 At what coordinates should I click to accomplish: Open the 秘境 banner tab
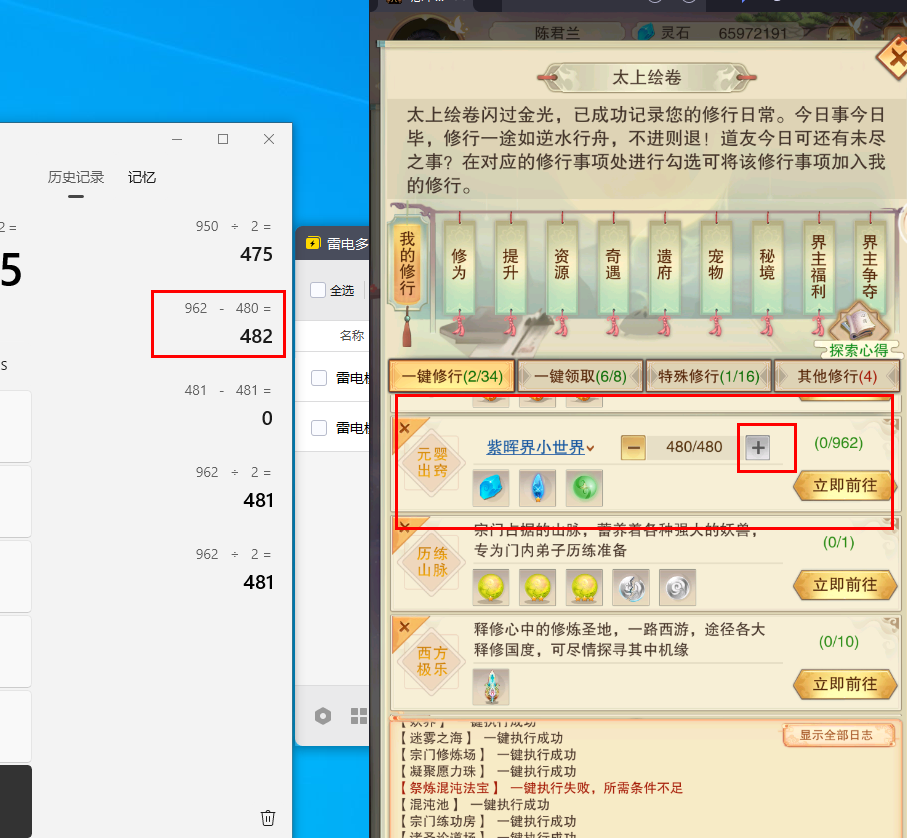767,267
